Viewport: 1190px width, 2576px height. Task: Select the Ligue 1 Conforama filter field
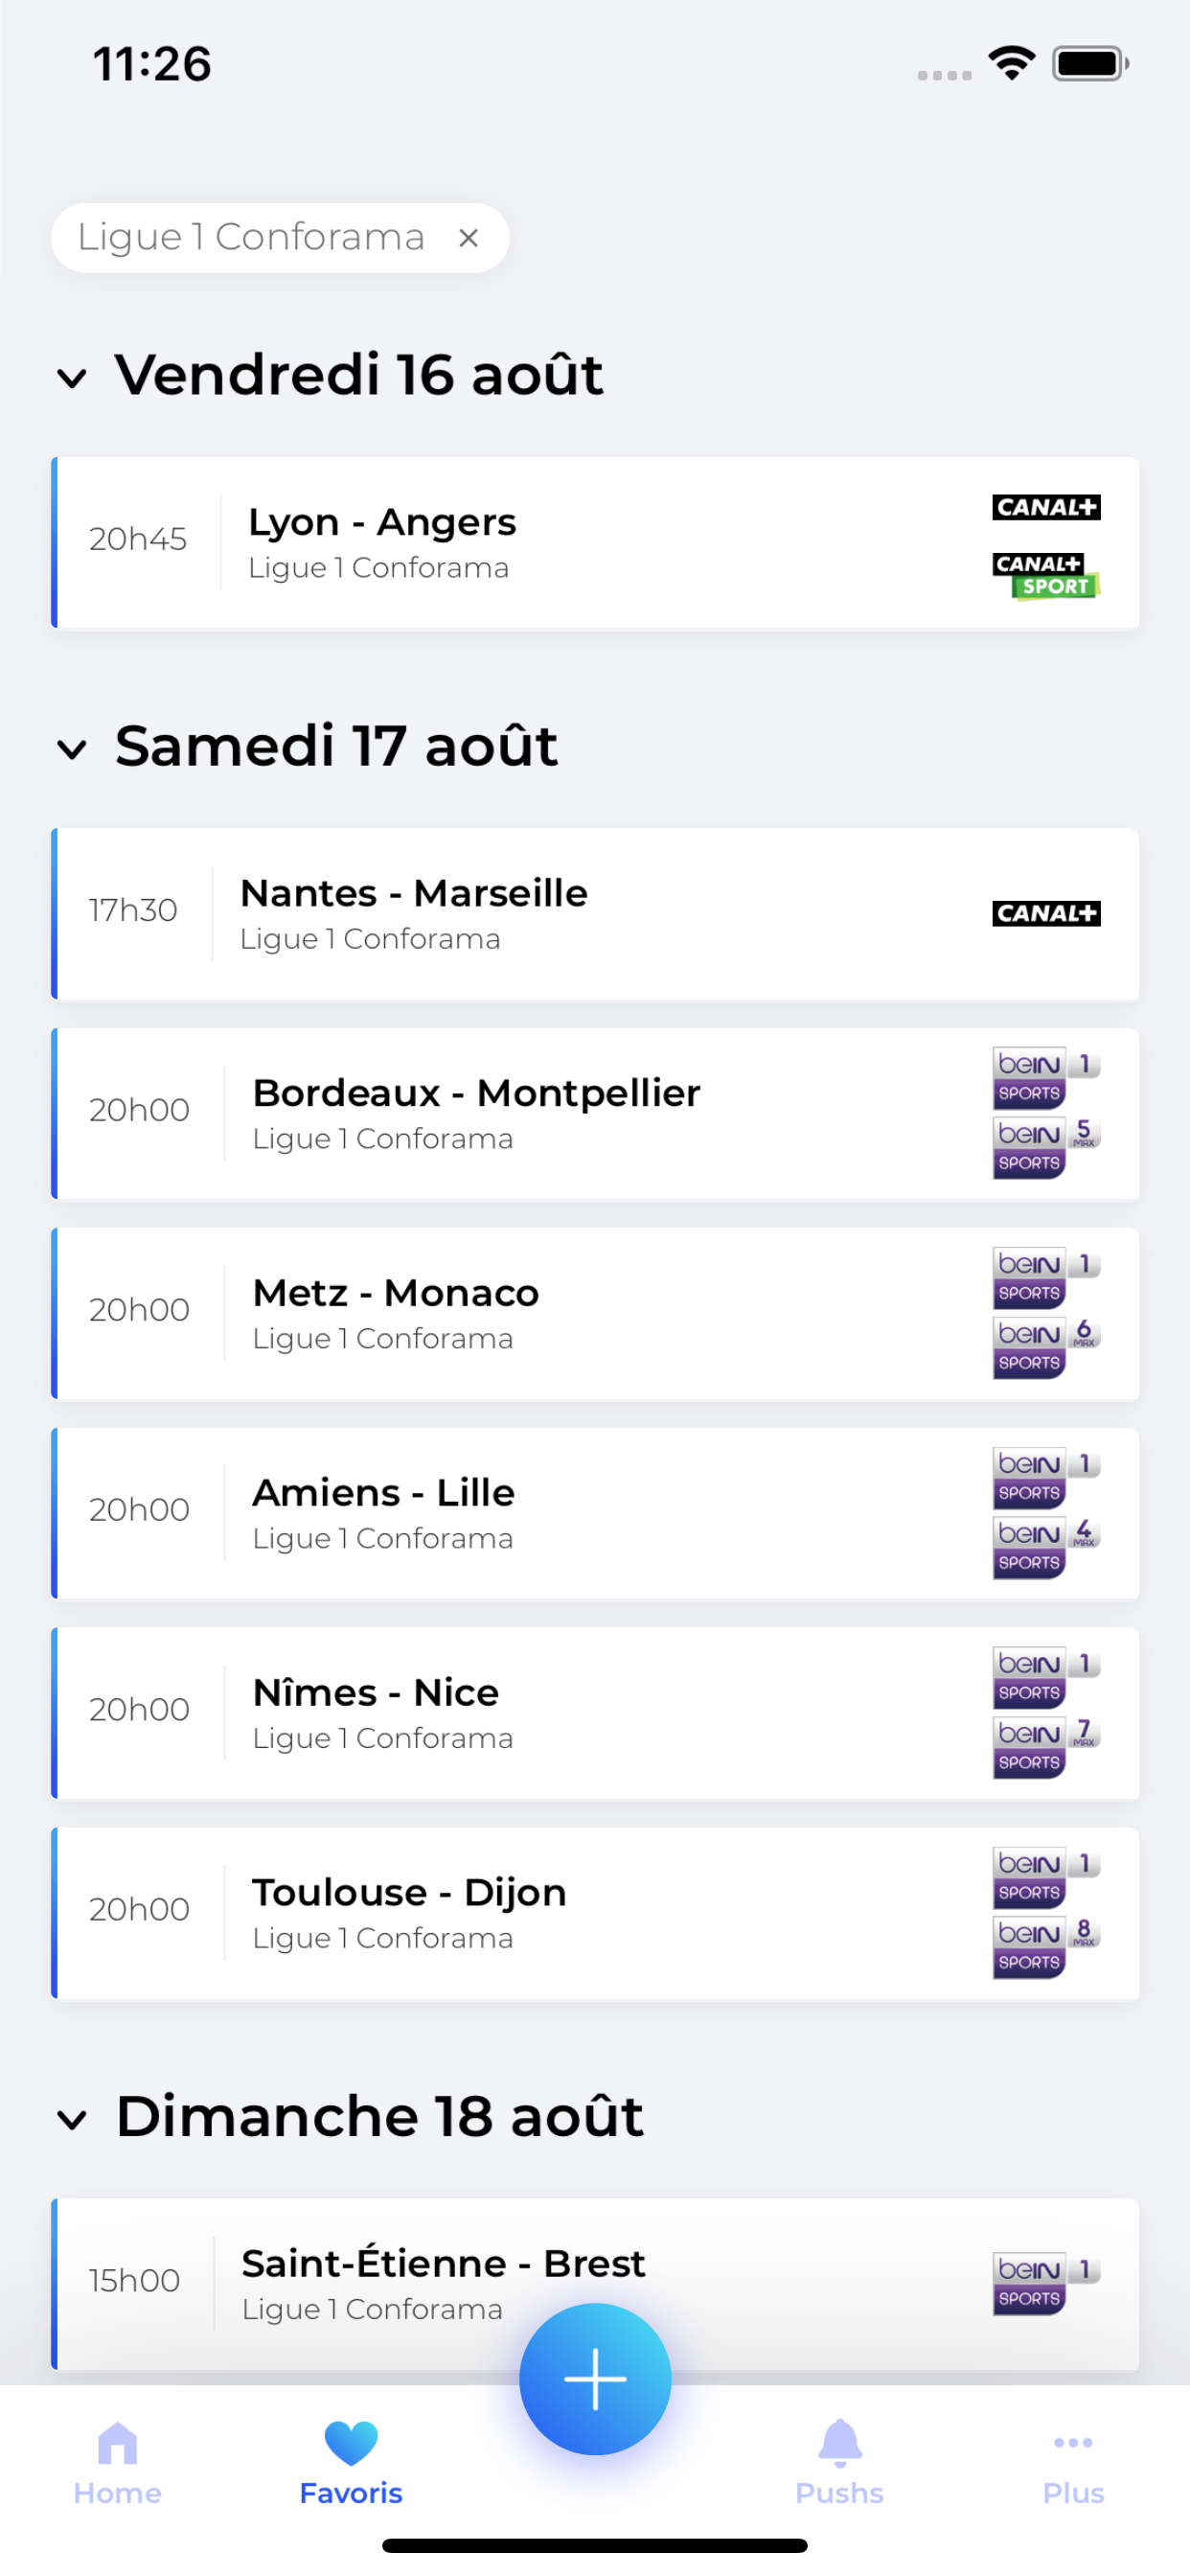click(x=251, y=238)
